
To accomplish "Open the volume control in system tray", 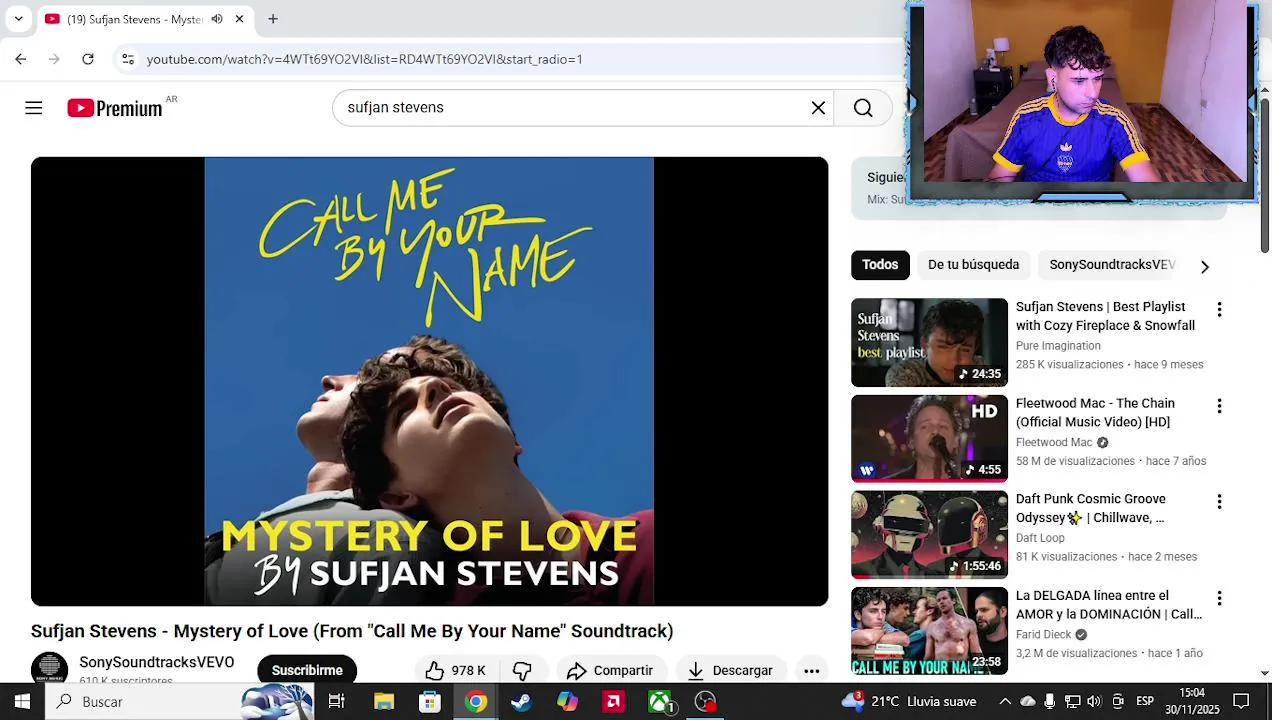I will point(1094,702).
